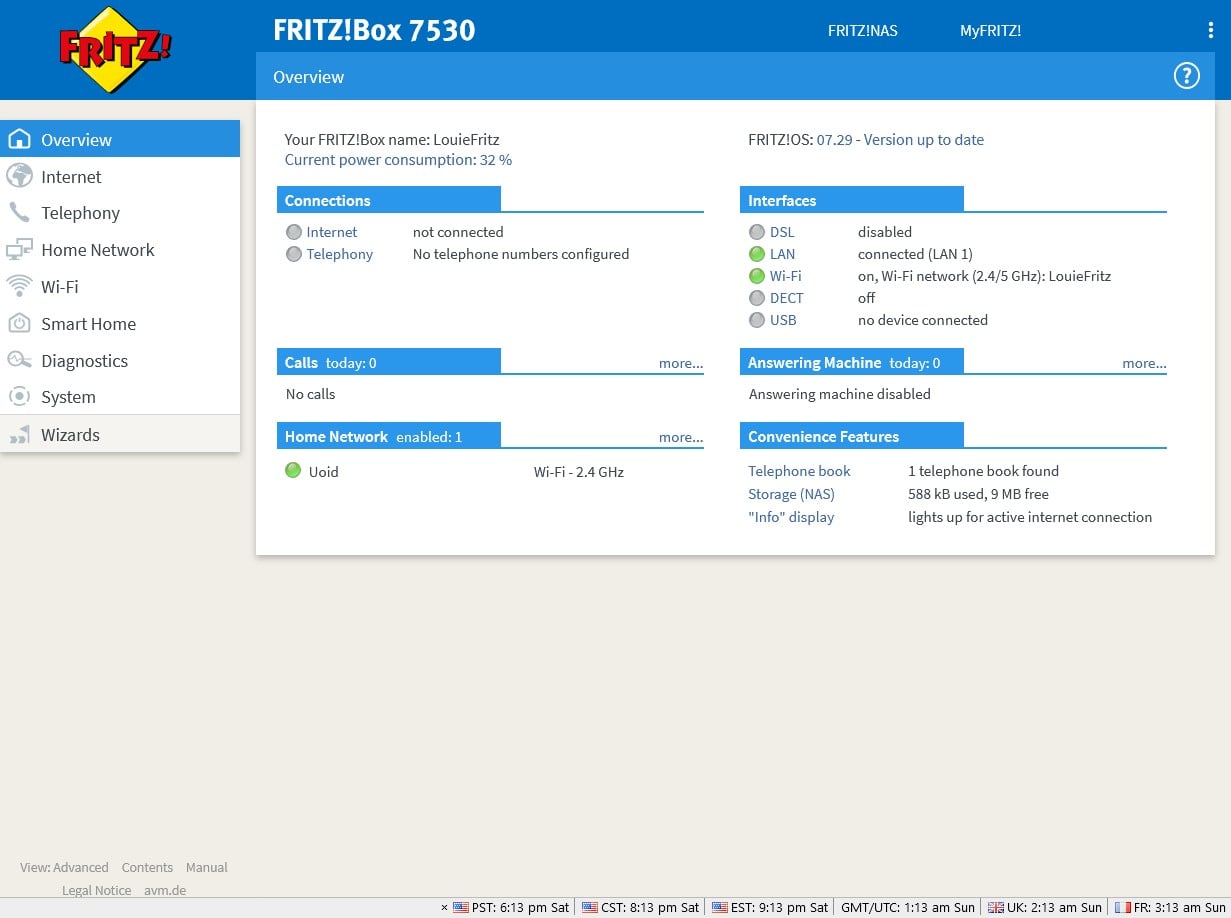Open the Storage (NAS) link
Viewport: 1231px width, 918px height.
pos(791,494)
